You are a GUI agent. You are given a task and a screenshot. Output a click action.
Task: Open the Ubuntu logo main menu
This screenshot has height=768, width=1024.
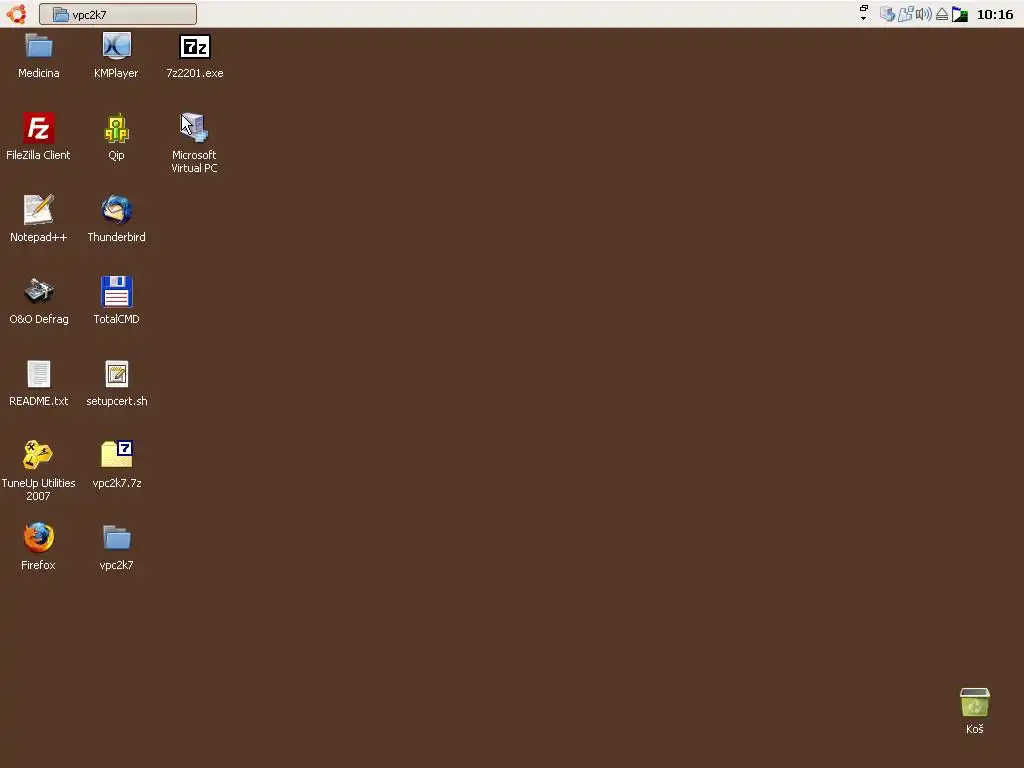point(16,14)
